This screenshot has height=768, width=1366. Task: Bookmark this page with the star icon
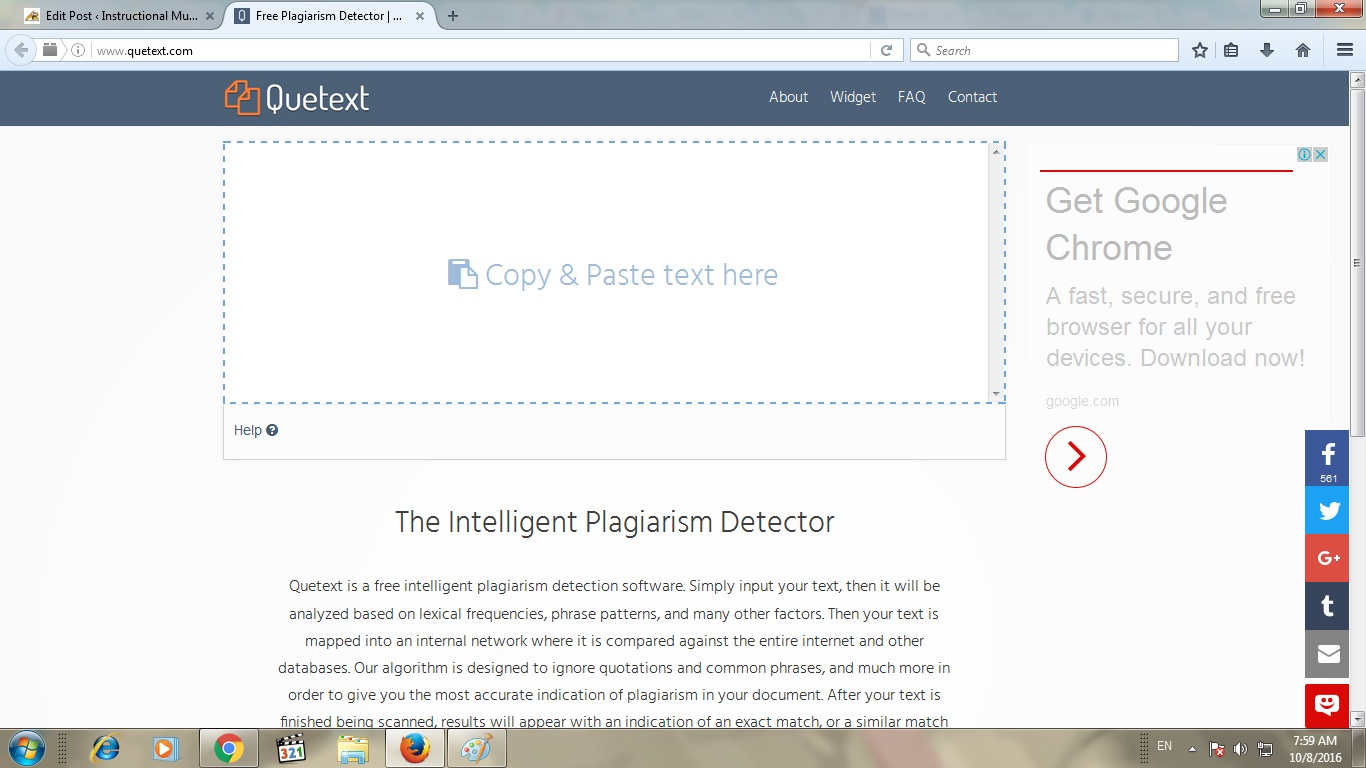coord(1200,50)
